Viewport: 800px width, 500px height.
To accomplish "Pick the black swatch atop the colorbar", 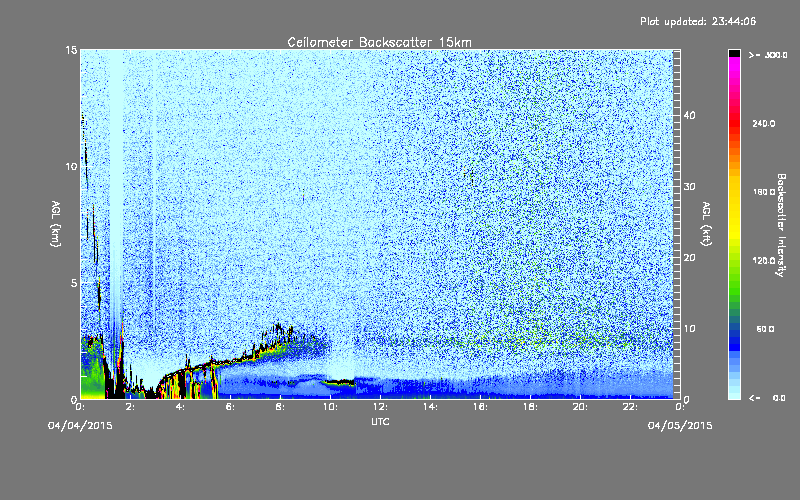I will [734, 53].
